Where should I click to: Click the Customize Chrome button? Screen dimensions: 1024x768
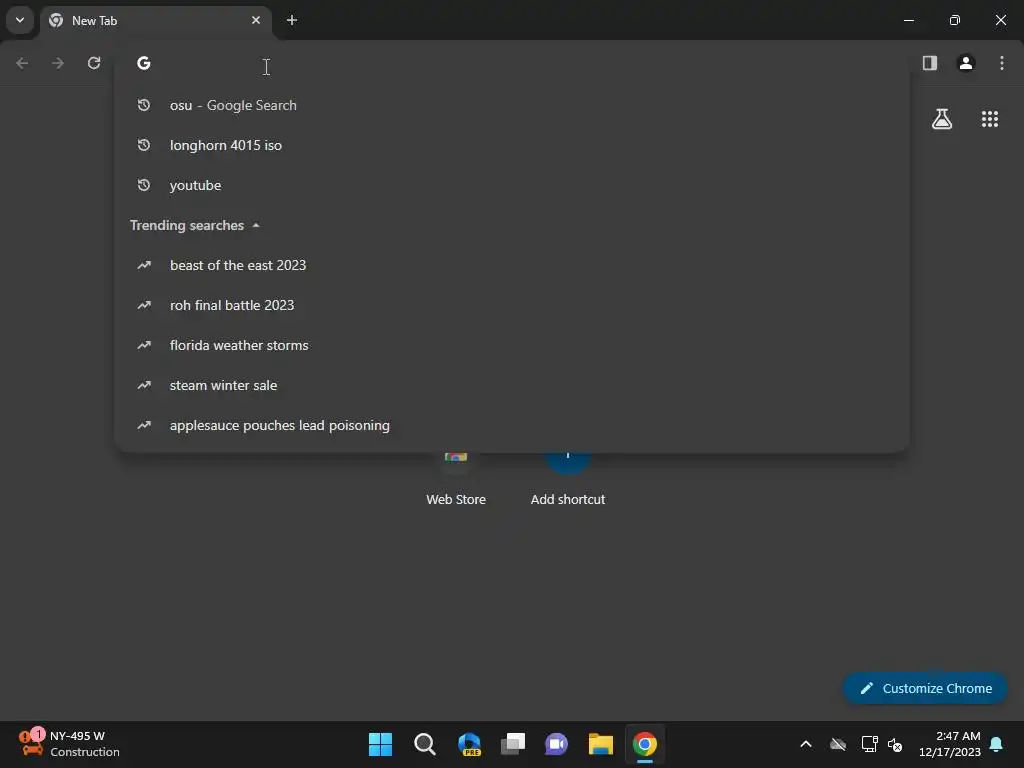coord(925,688)
